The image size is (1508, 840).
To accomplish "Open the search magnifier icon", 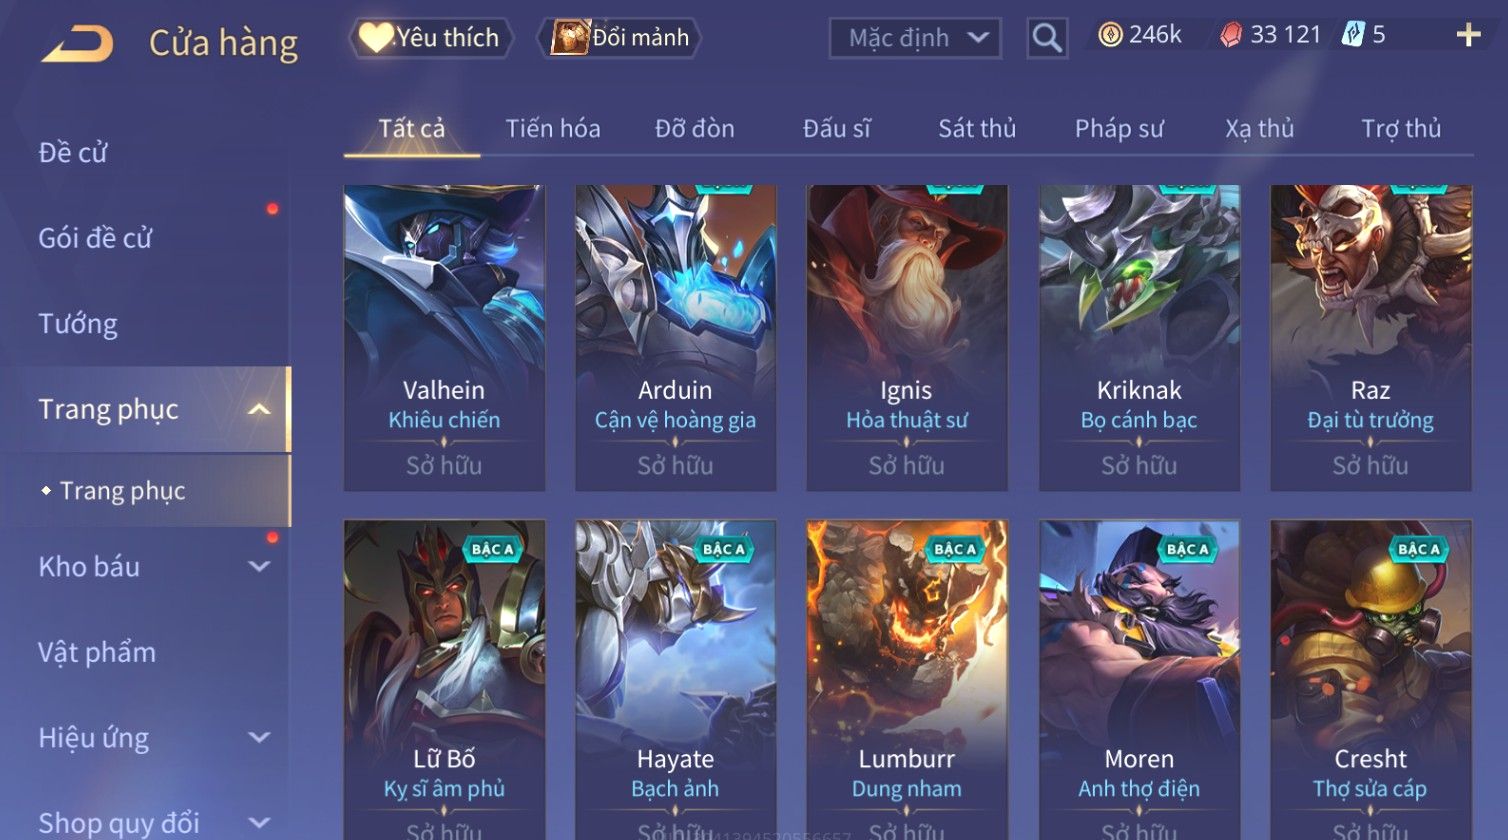I will [1047, 38].
